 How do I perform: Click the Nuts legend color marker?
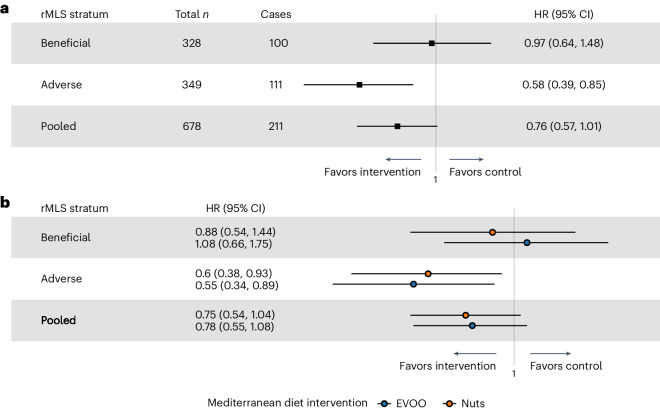[x=450, y=403]
